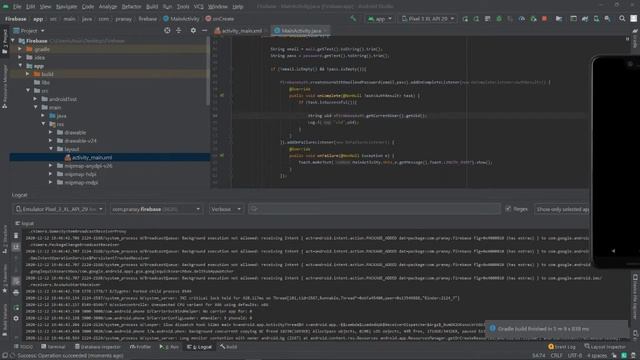
Task: Open the com.pranay.firebase process dropdown
Action: click(156, 209)
